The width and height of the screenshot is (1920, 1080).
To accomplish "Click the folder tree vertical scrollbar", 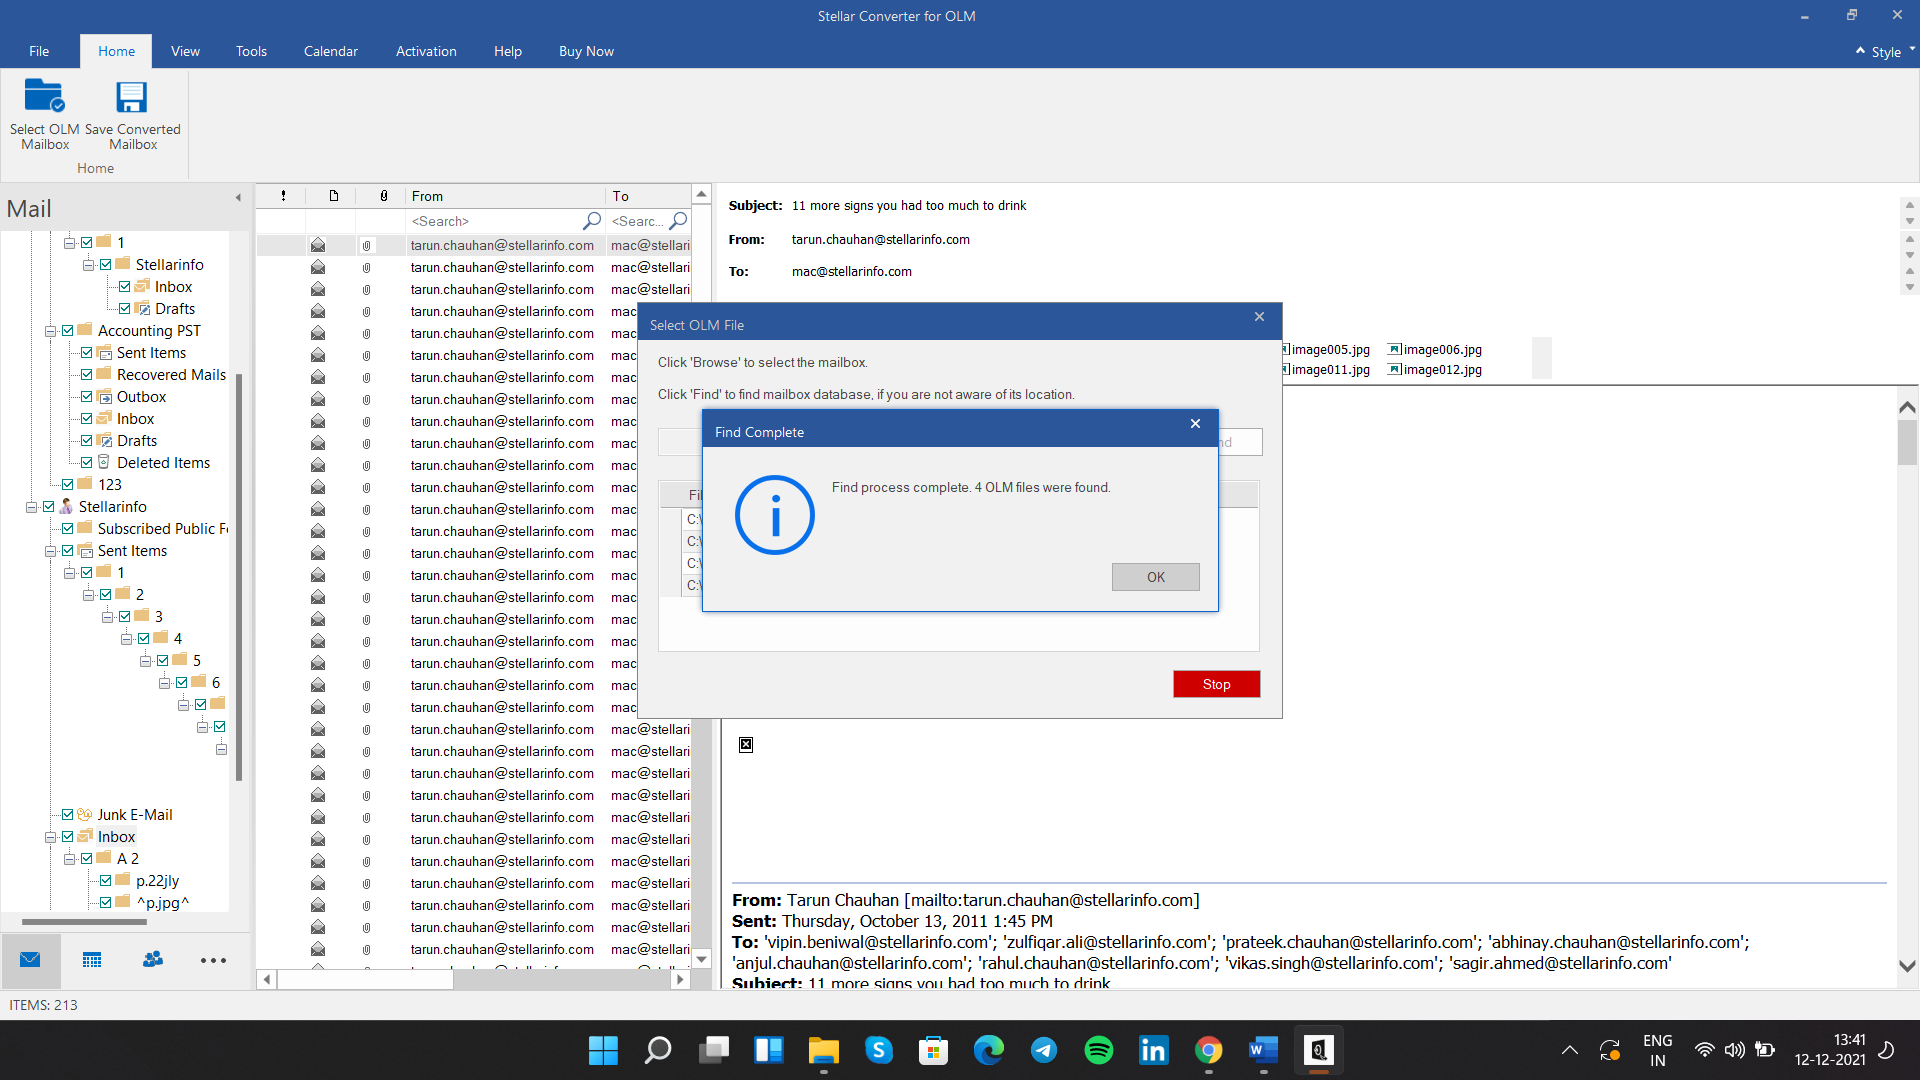I will [239, 575].
